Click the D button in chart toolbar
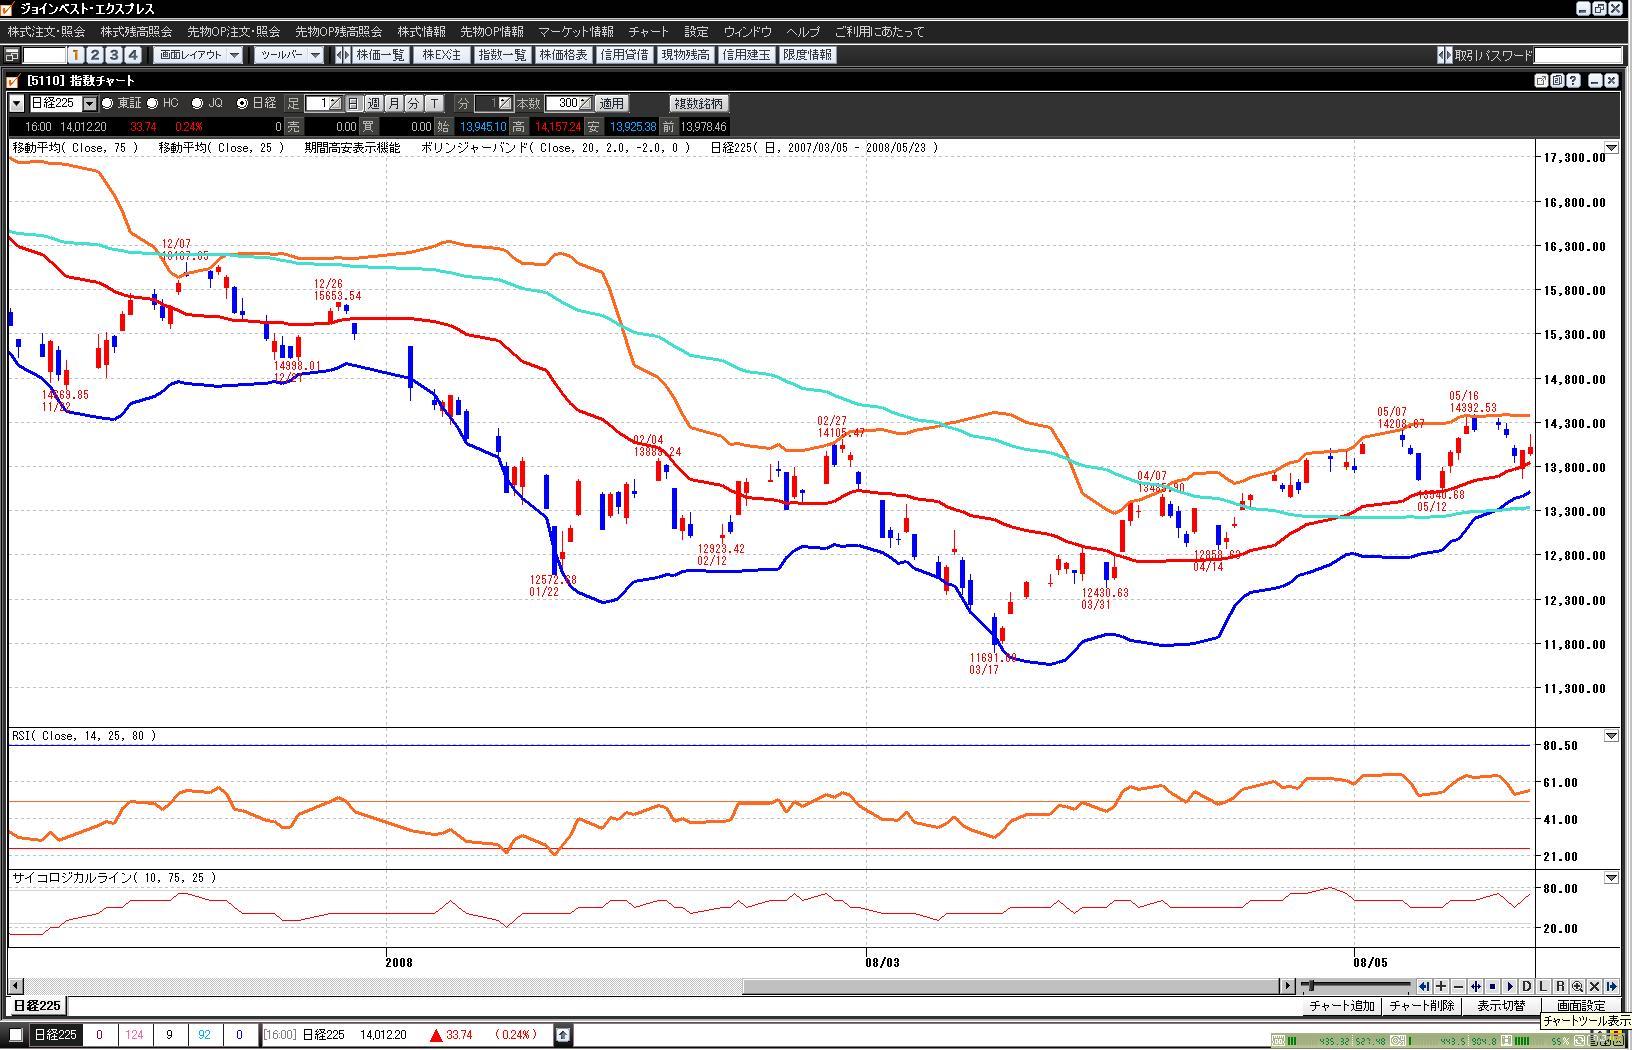The height and width of the screenshot is (1050, 1632). 1527,986
